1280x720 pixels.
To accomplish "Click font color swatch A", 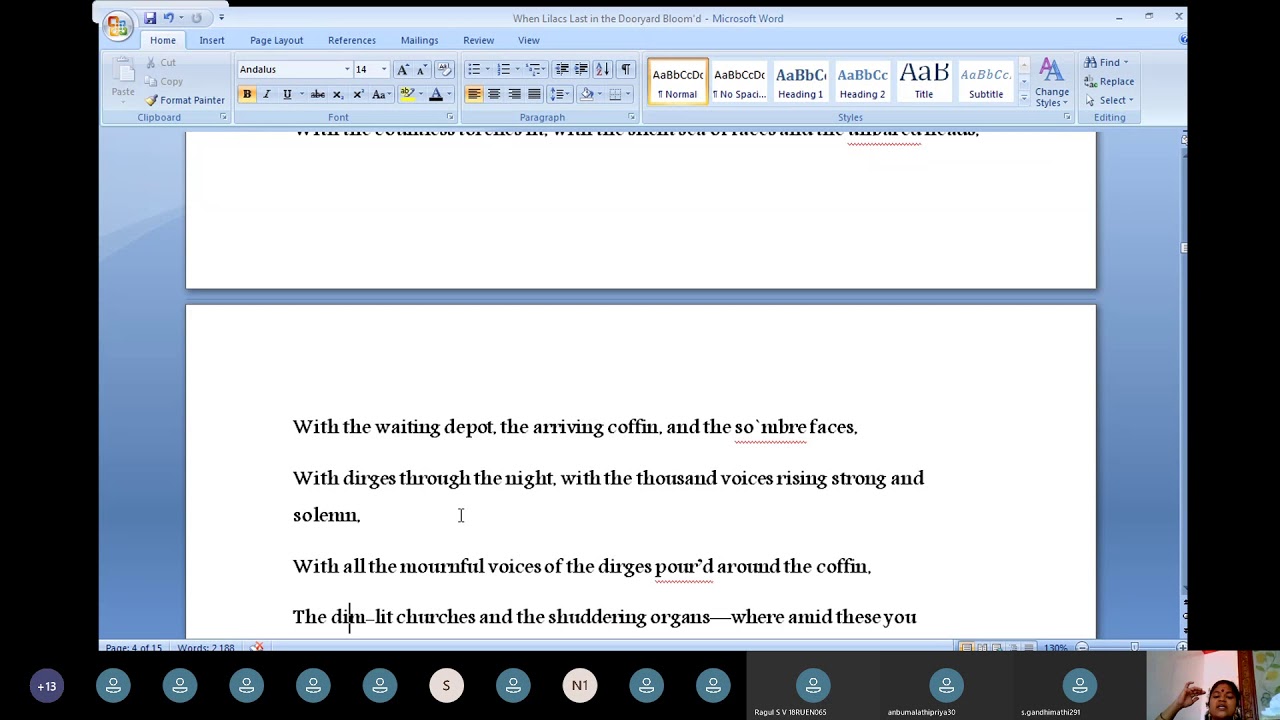I will (435, 94).
